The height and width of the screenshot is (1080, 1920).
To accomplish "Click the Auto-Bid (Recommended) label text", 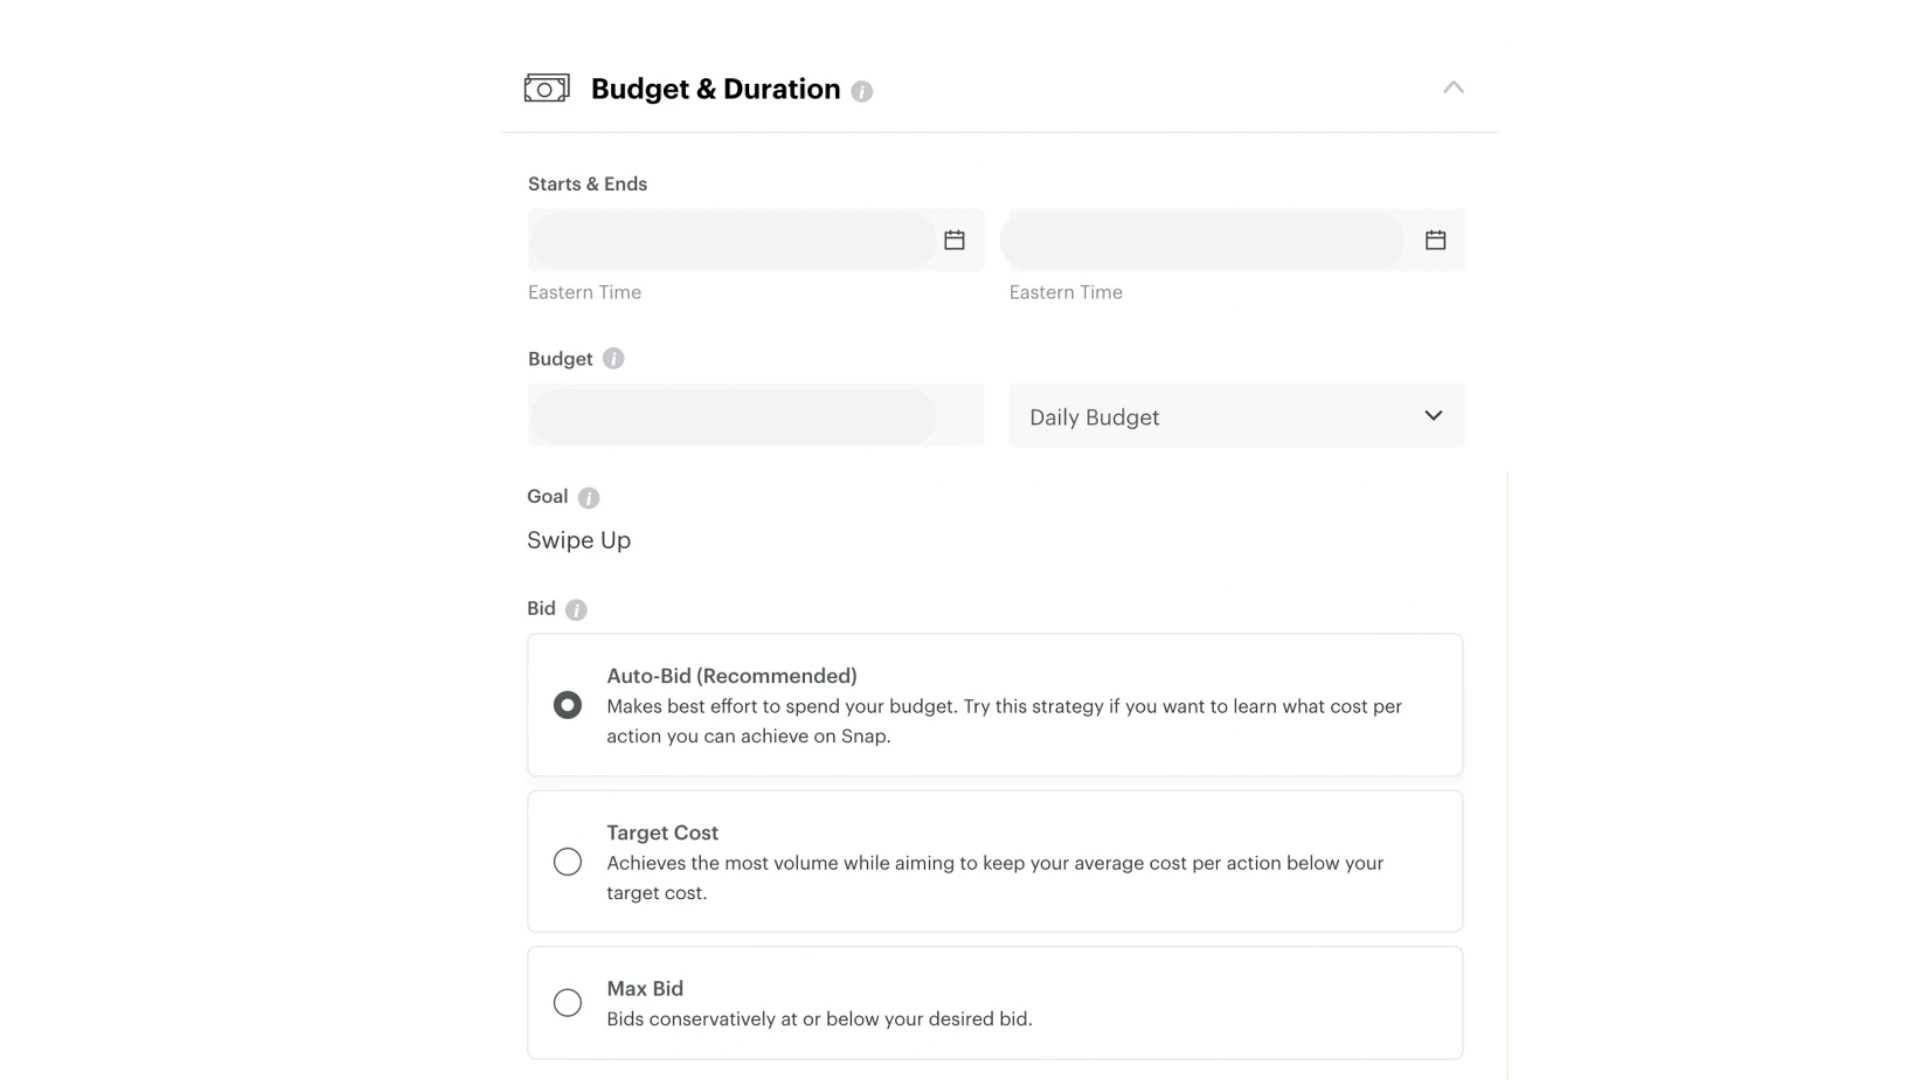I will pos(731,676).
